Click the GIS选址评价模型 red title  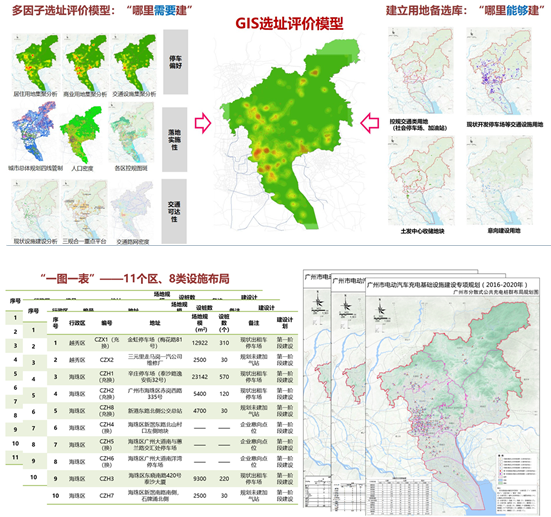pos(289,24)
